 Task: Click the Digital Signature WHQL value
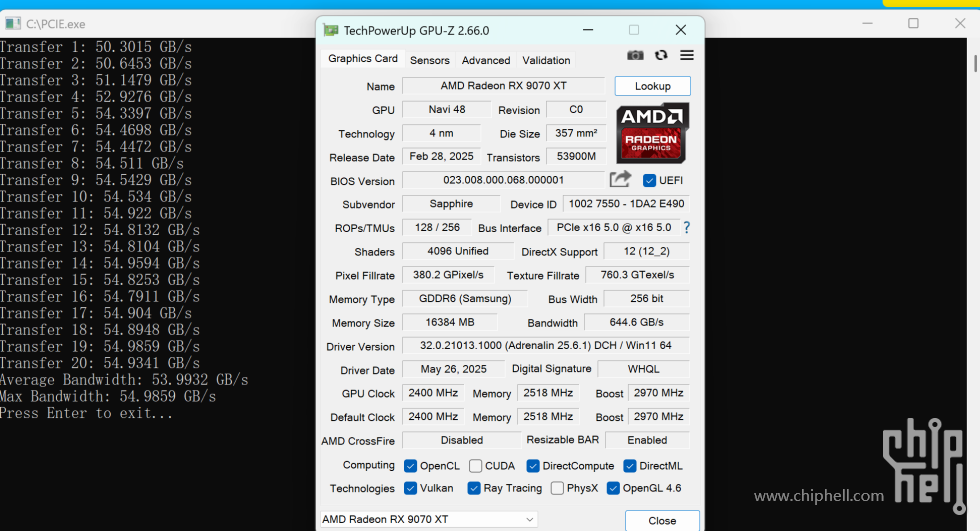pyautogui.click(x=644, y=369)
